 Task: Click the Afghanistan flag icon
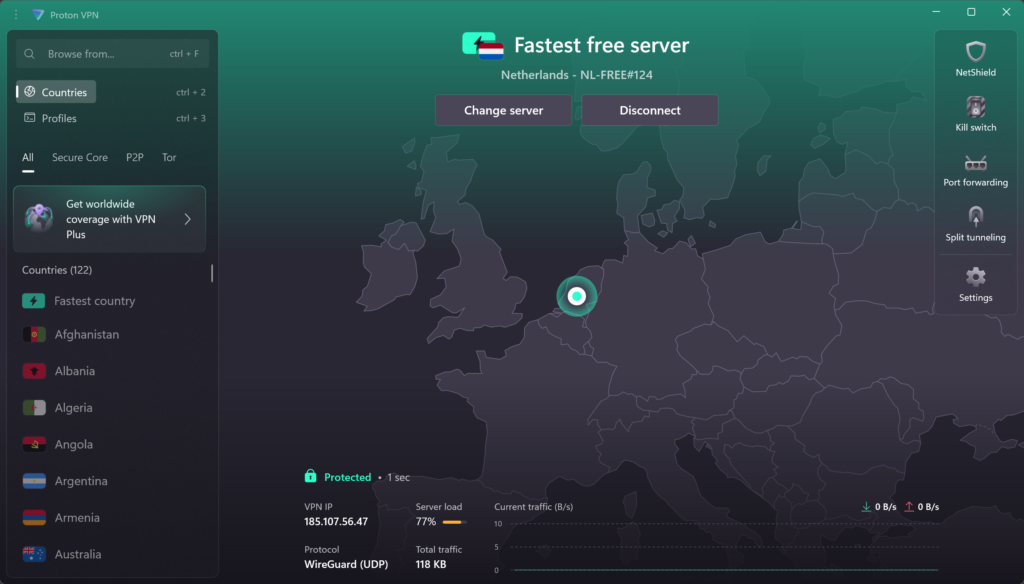34,334
